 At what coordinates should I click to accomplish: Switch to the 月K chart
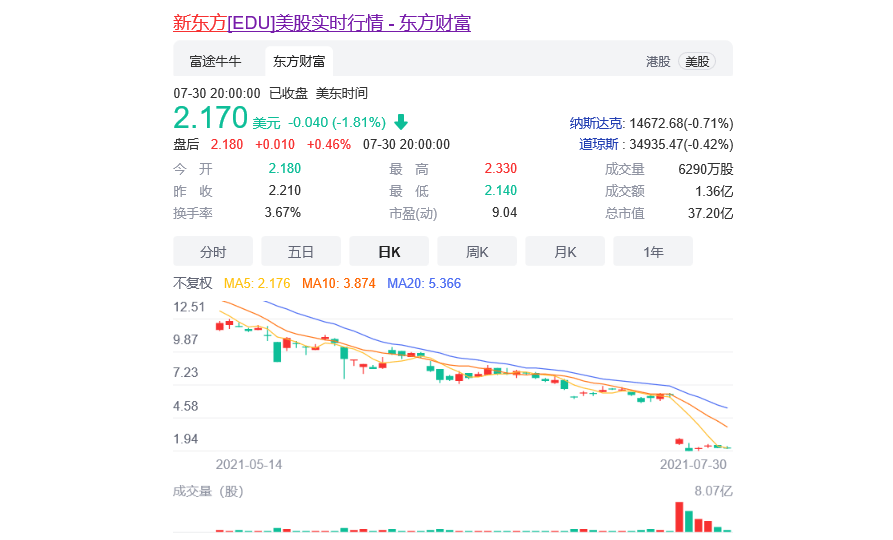point(565,251)
